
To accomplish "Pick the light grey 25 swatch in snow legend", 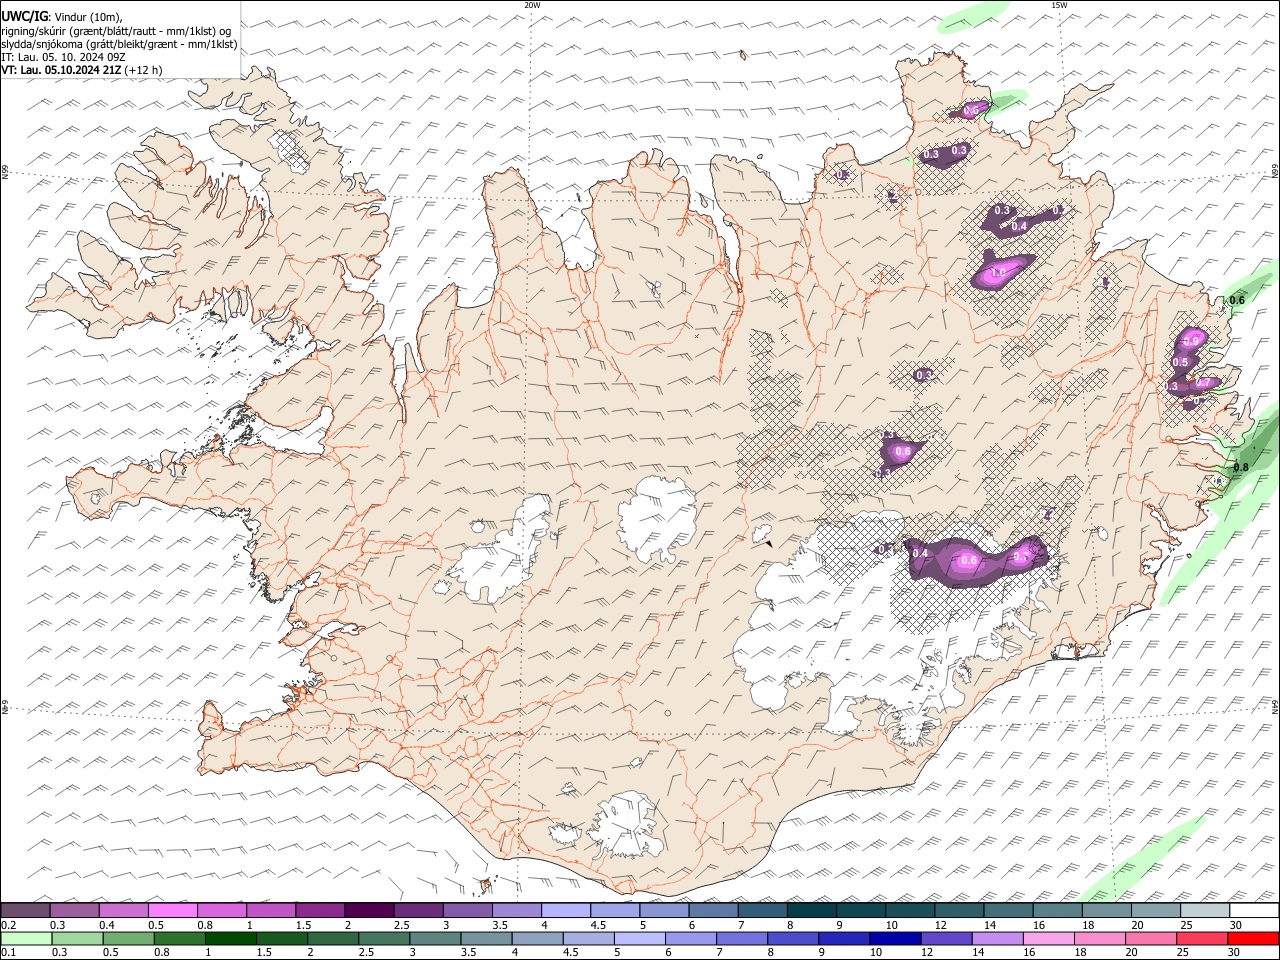I will click(x=1205, y=910).
